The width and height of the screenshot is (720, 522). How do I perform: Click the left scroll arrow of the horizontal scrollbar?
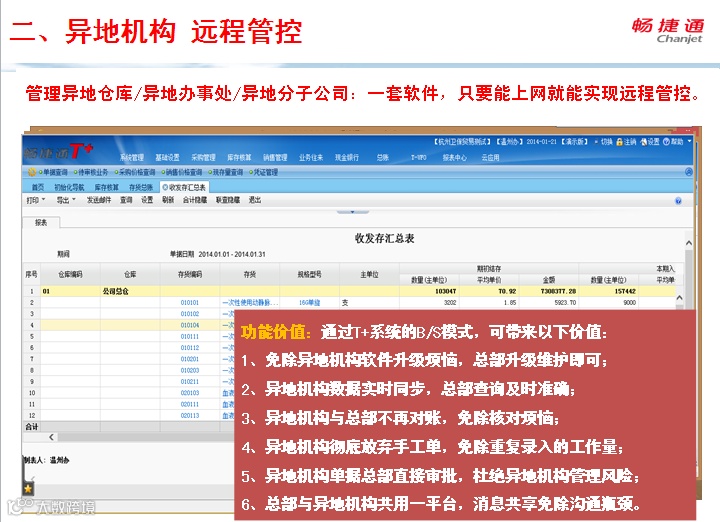(x=51, y=437)
